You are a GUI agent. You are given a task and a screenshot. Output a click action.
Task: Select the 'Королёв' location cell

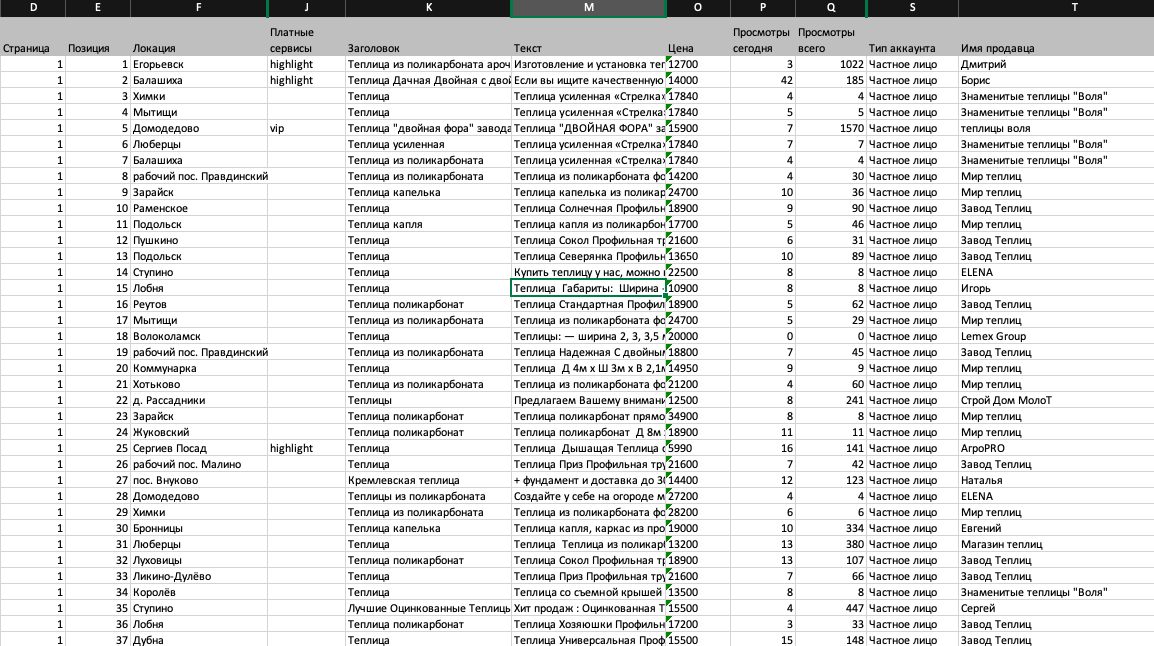click(199, 592)
